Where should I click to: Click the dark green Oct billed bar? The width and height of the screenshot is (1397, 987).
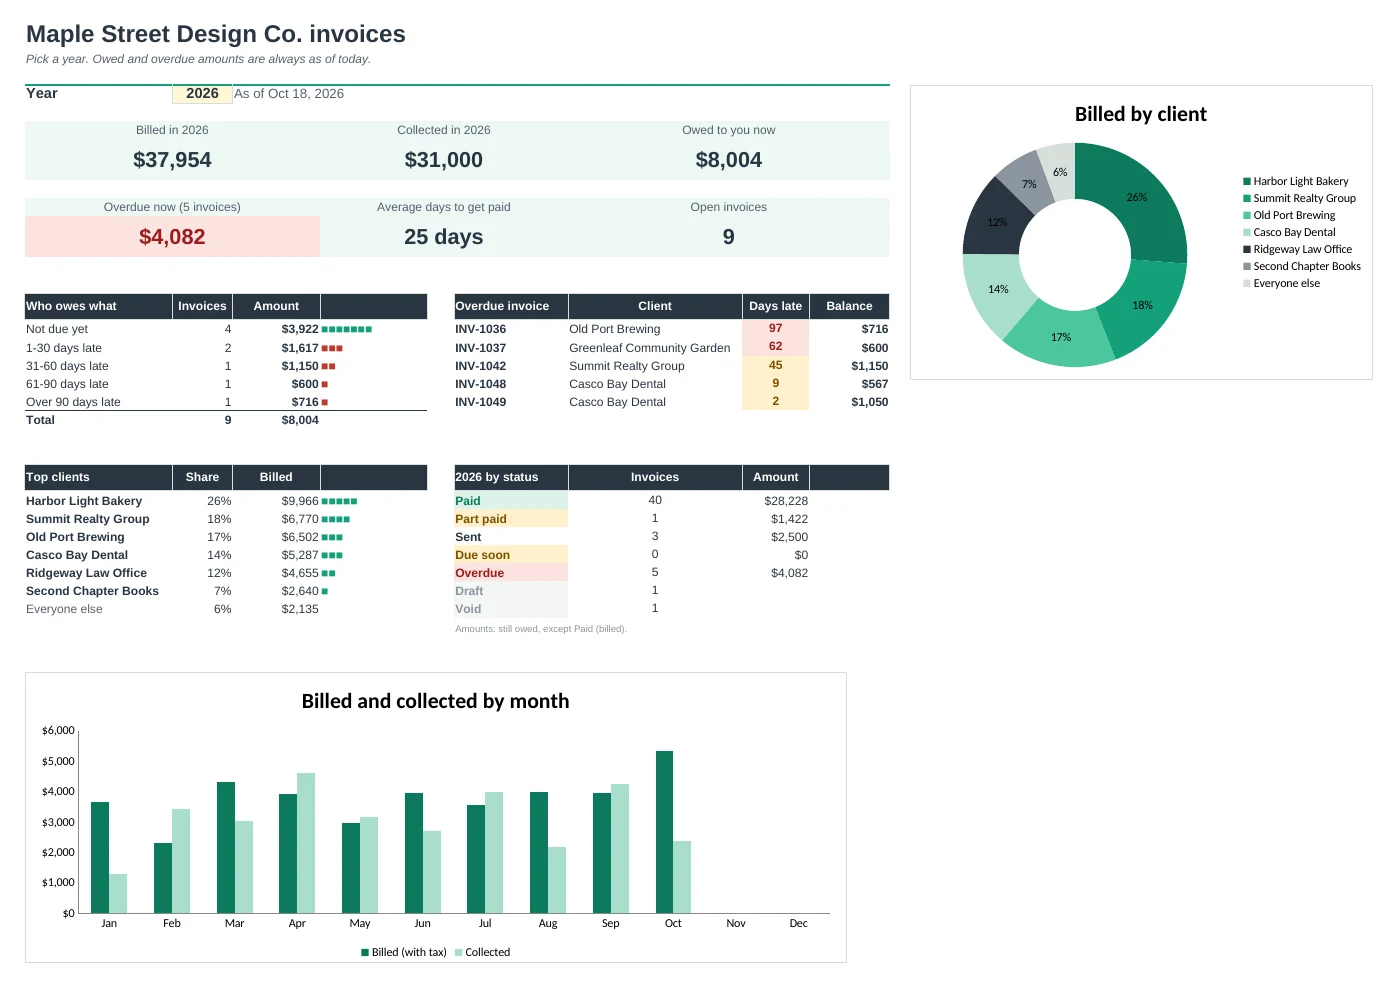tap(664, 832)
